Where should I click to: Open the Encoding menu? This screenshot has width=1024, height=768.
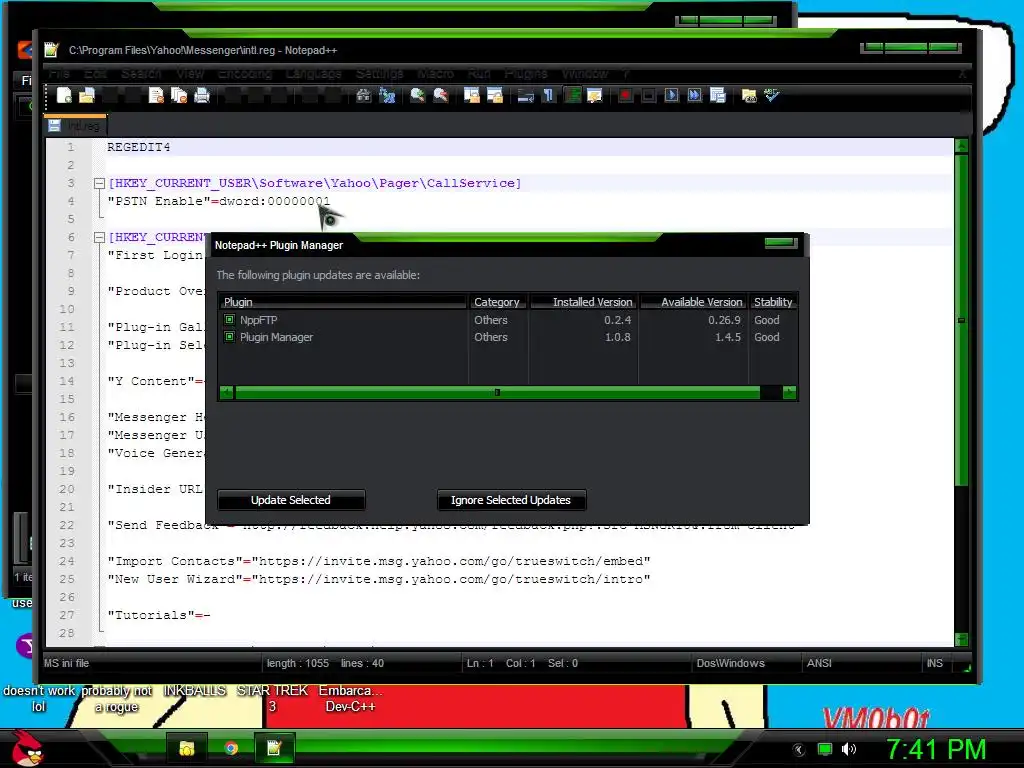[x=245, y=74]
